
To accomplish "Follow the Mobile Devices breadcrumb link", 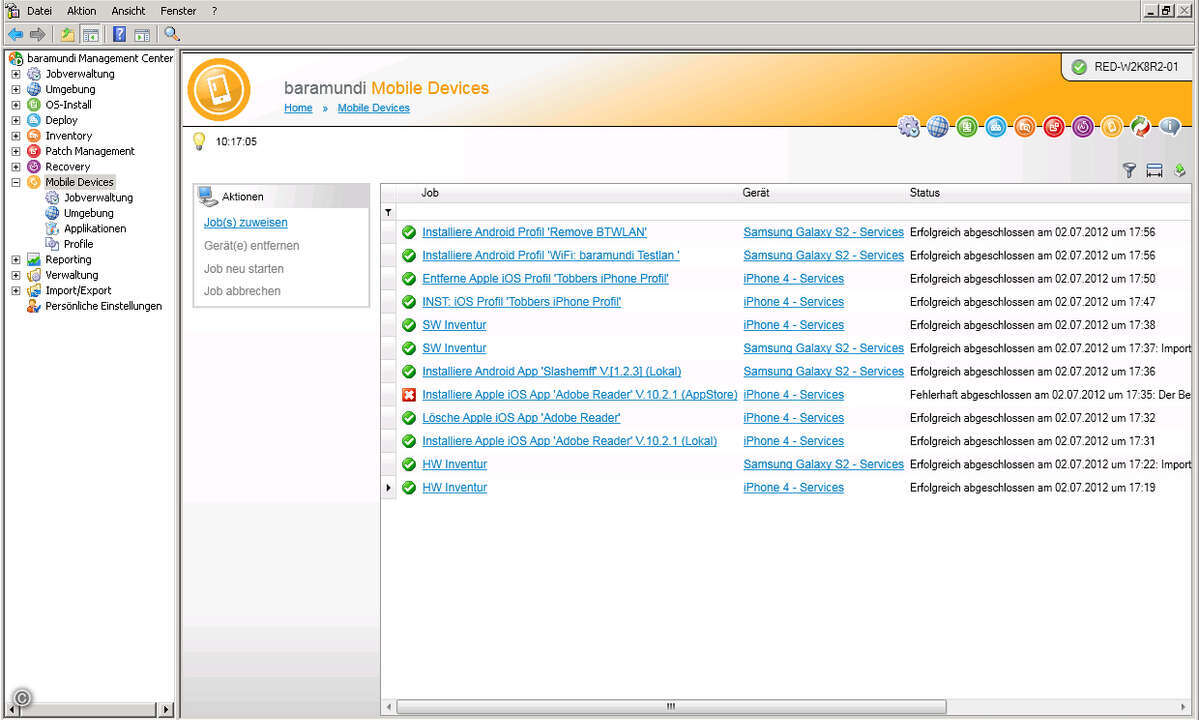I will pyautogui.click(x=373, y=108).
